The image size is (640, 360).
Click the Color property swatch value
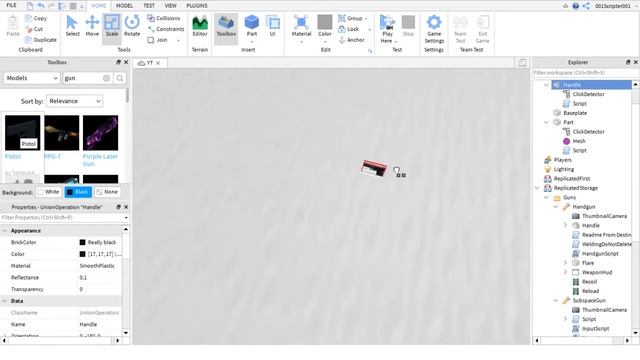point(82,254)
